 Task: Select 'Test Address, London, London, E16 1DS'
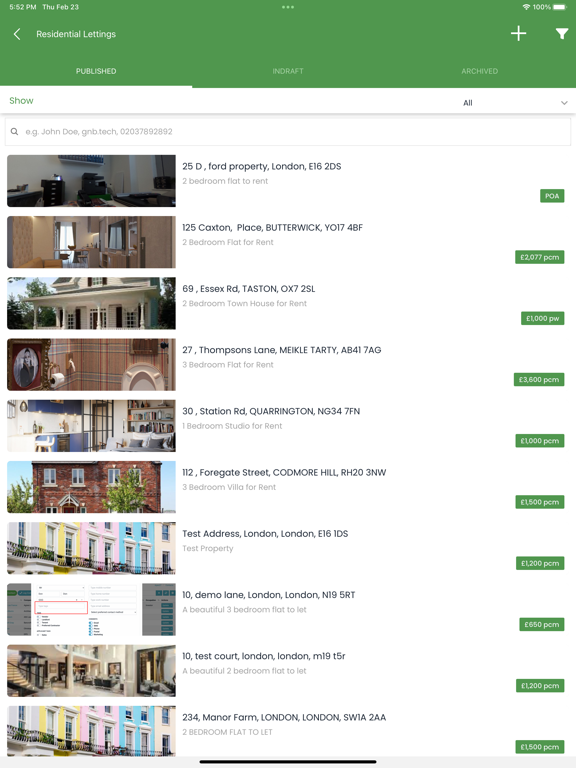[x=265, y=534]
